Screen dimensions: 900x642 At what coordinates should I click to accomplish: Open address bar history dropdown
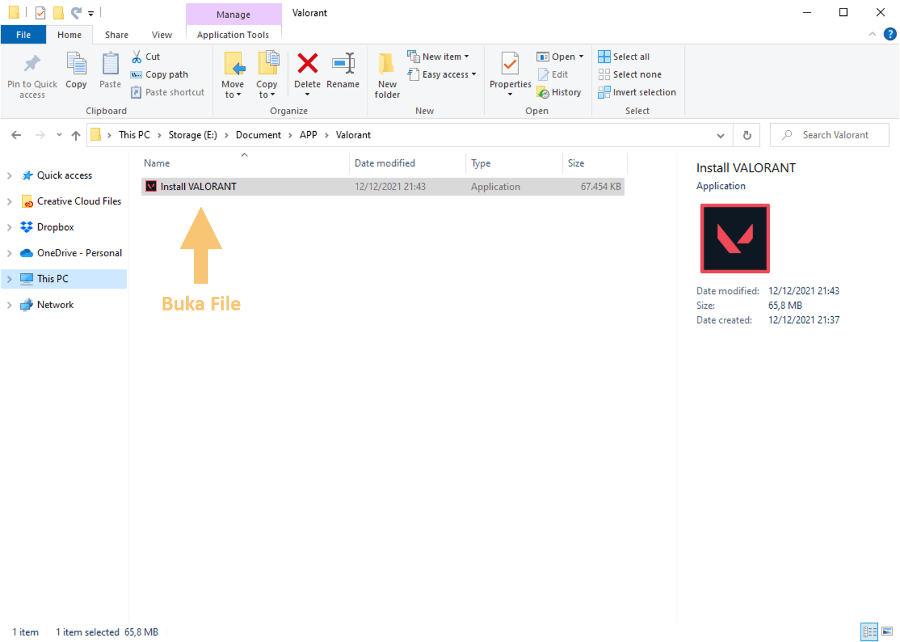(720, 135)
